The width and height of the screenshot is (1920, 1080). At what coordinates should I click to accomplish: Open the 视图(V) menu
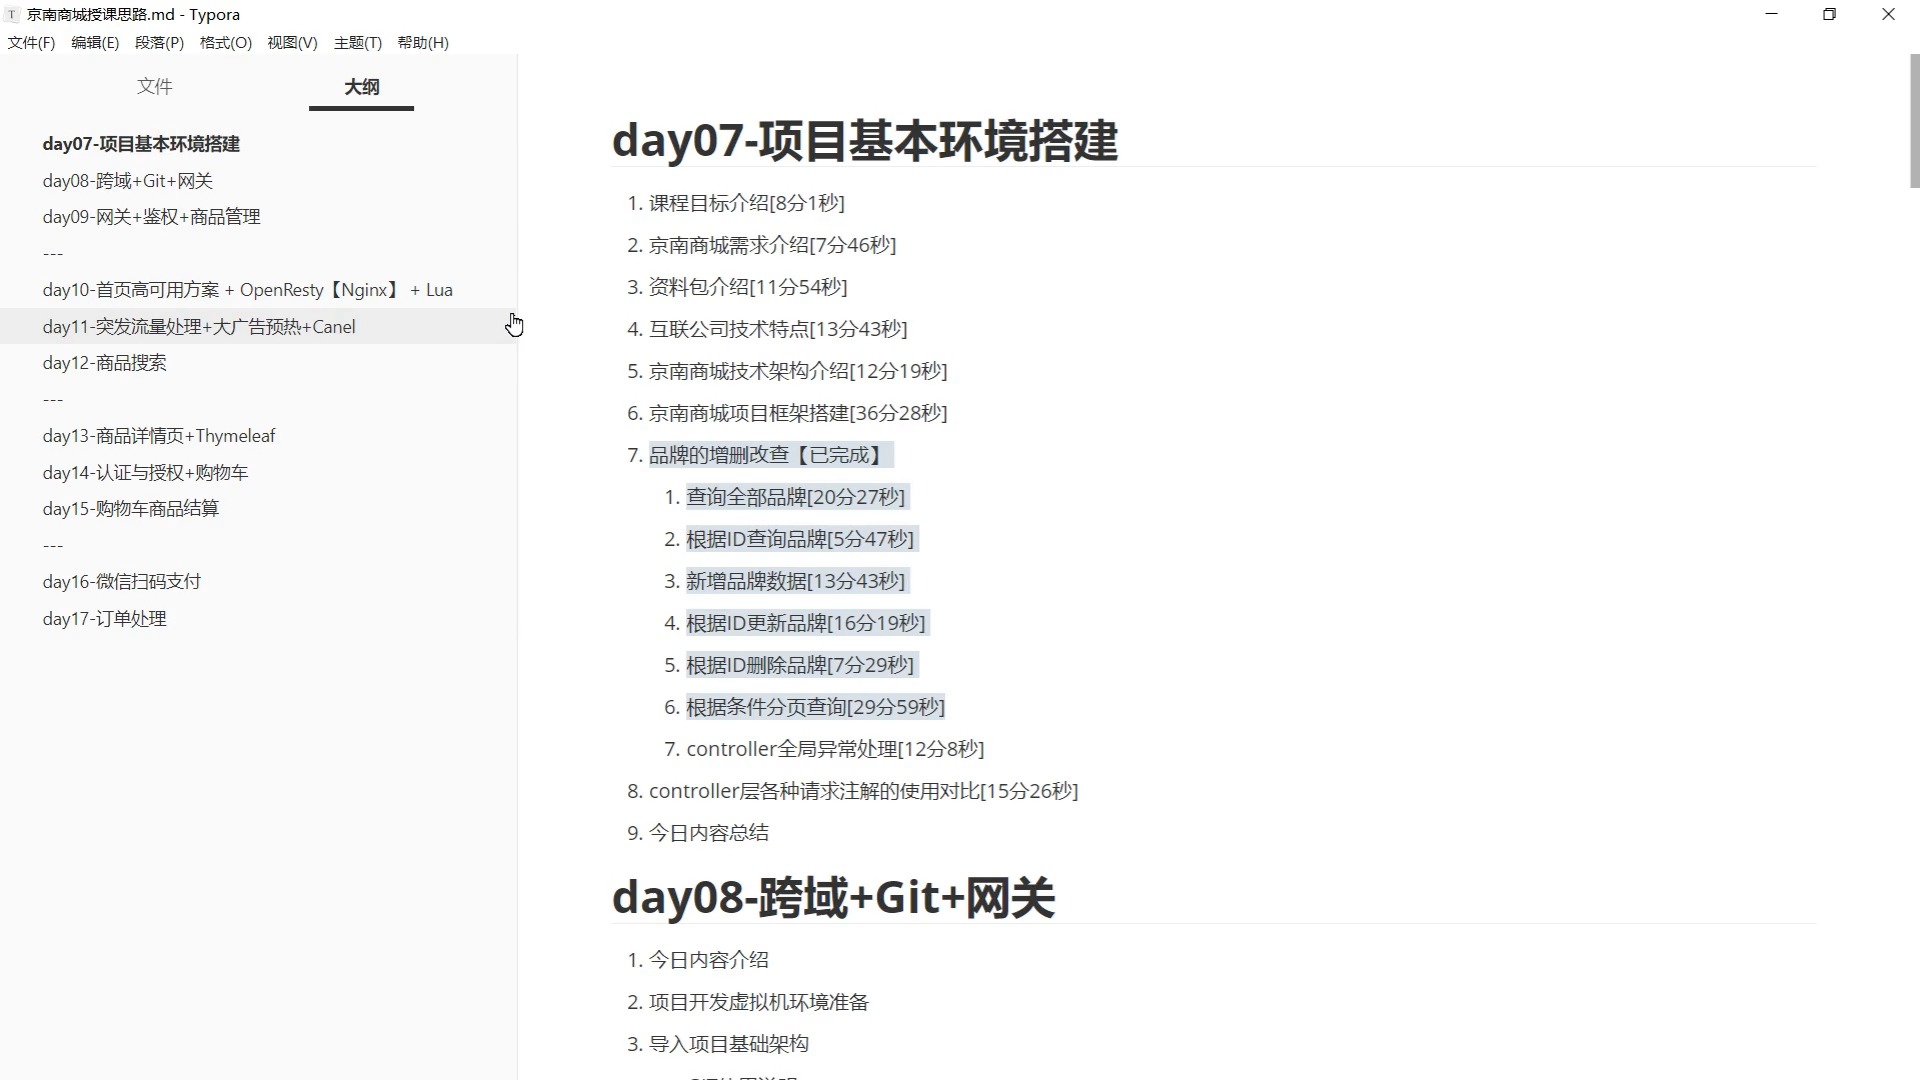click(x=291, y=42)
